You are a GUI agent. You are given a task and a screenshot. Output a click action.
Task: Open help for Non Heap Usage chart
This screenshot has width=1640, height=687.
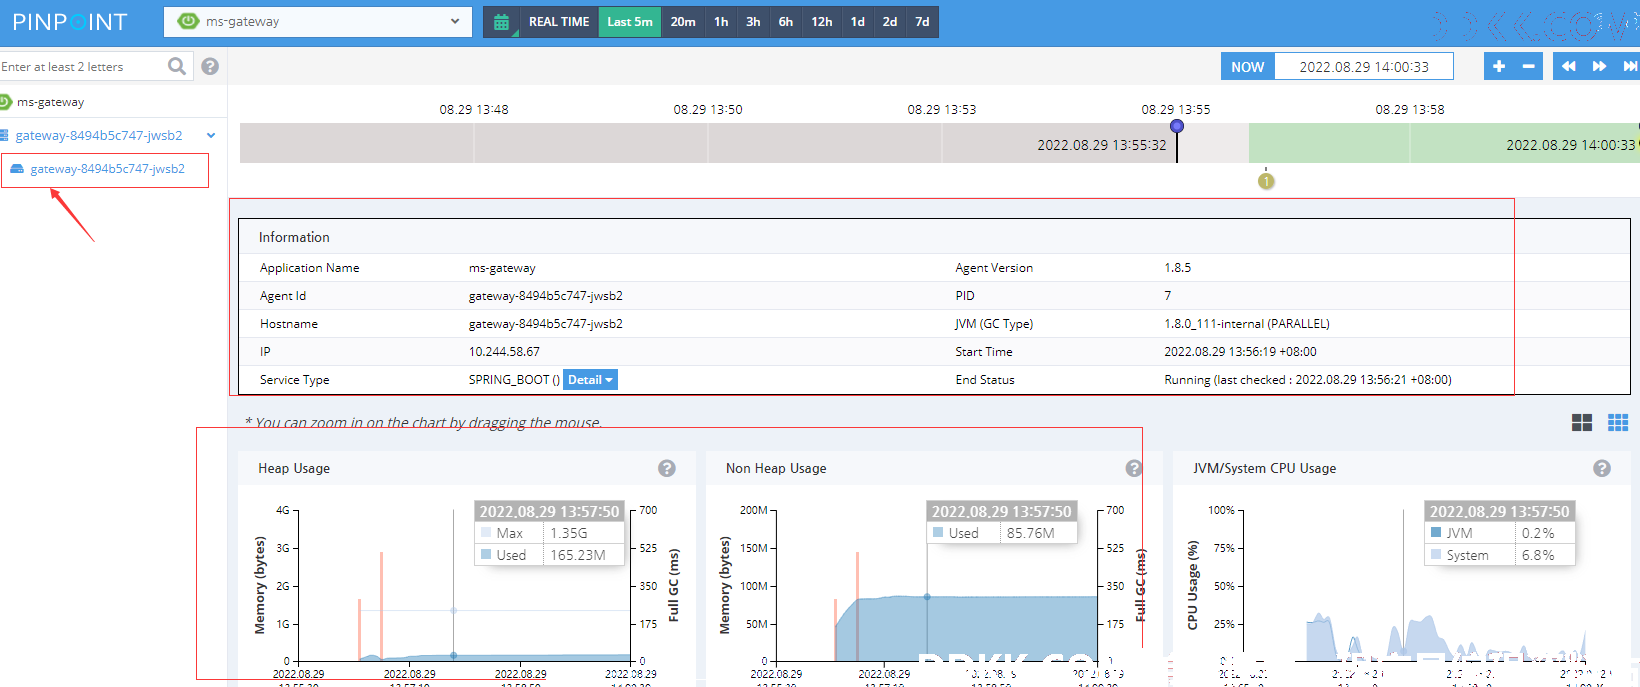coord(1134,468)
